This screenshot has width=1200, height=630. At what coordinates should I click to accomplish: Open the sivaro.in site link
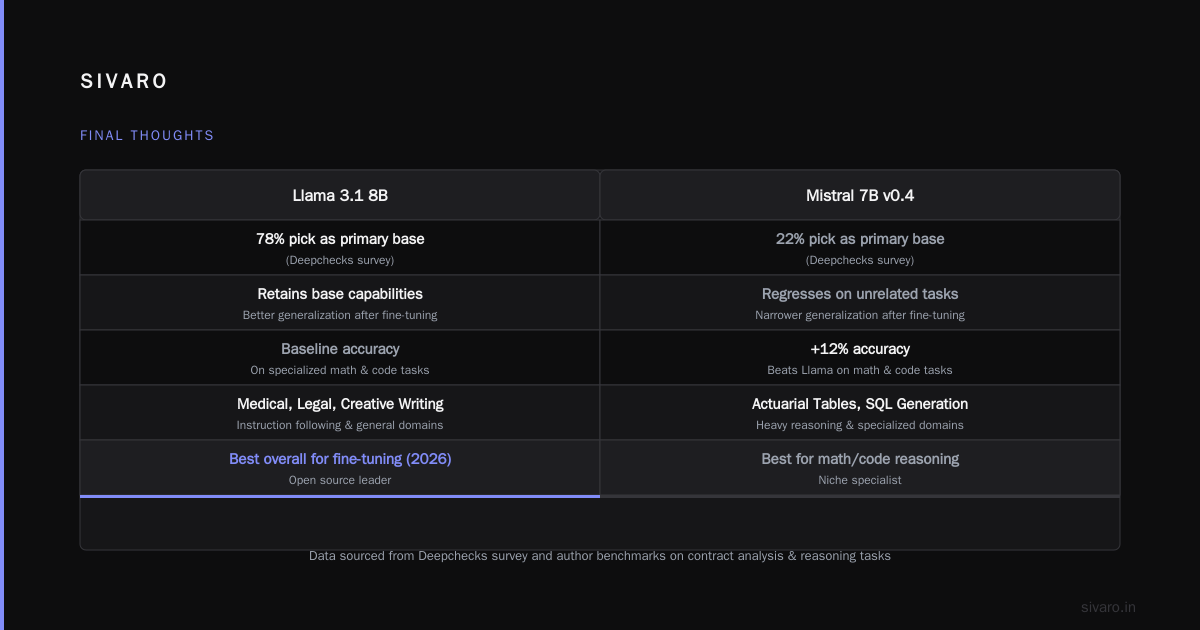coord(1108,607)
